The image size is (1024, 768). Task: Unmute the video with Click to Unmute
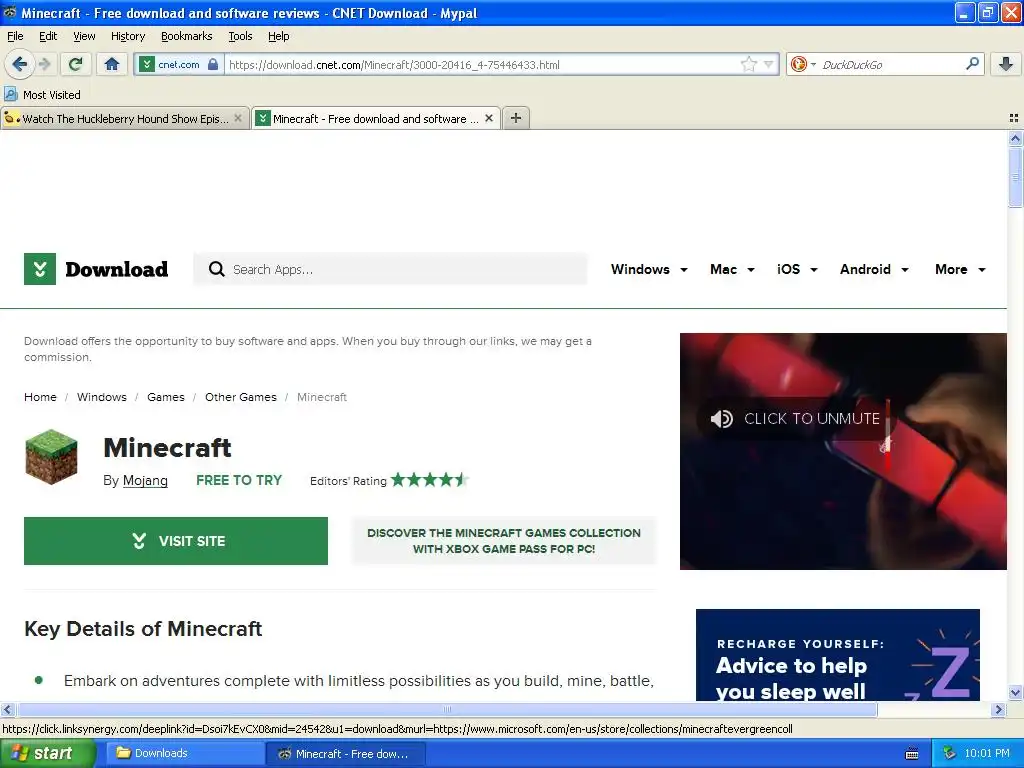coord(795,419)
